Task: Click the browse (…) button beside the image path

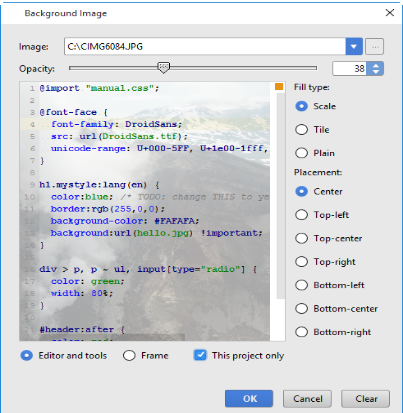Action: coord(375,46)
